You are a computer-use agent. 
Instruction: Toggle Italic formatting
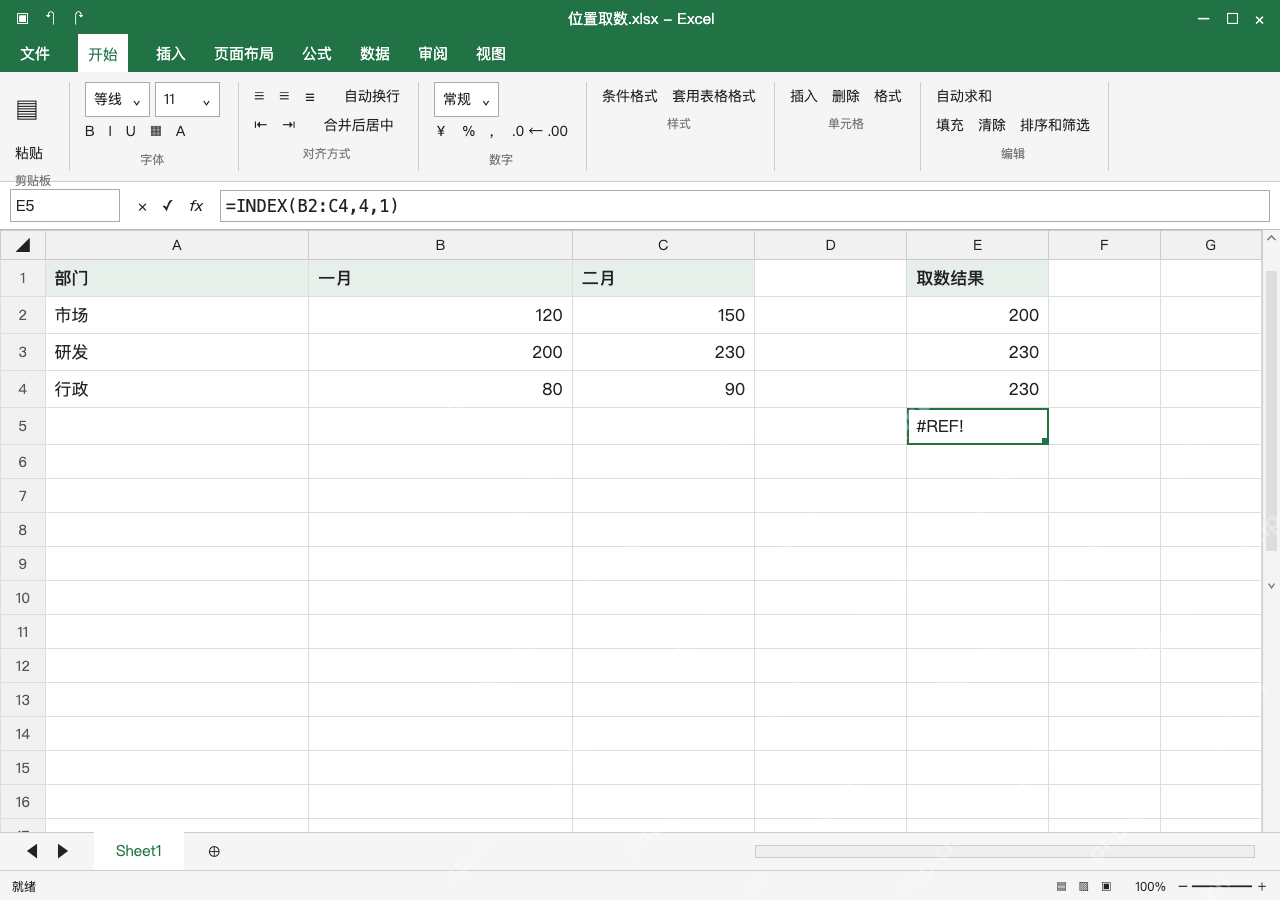tap(110, 131)
